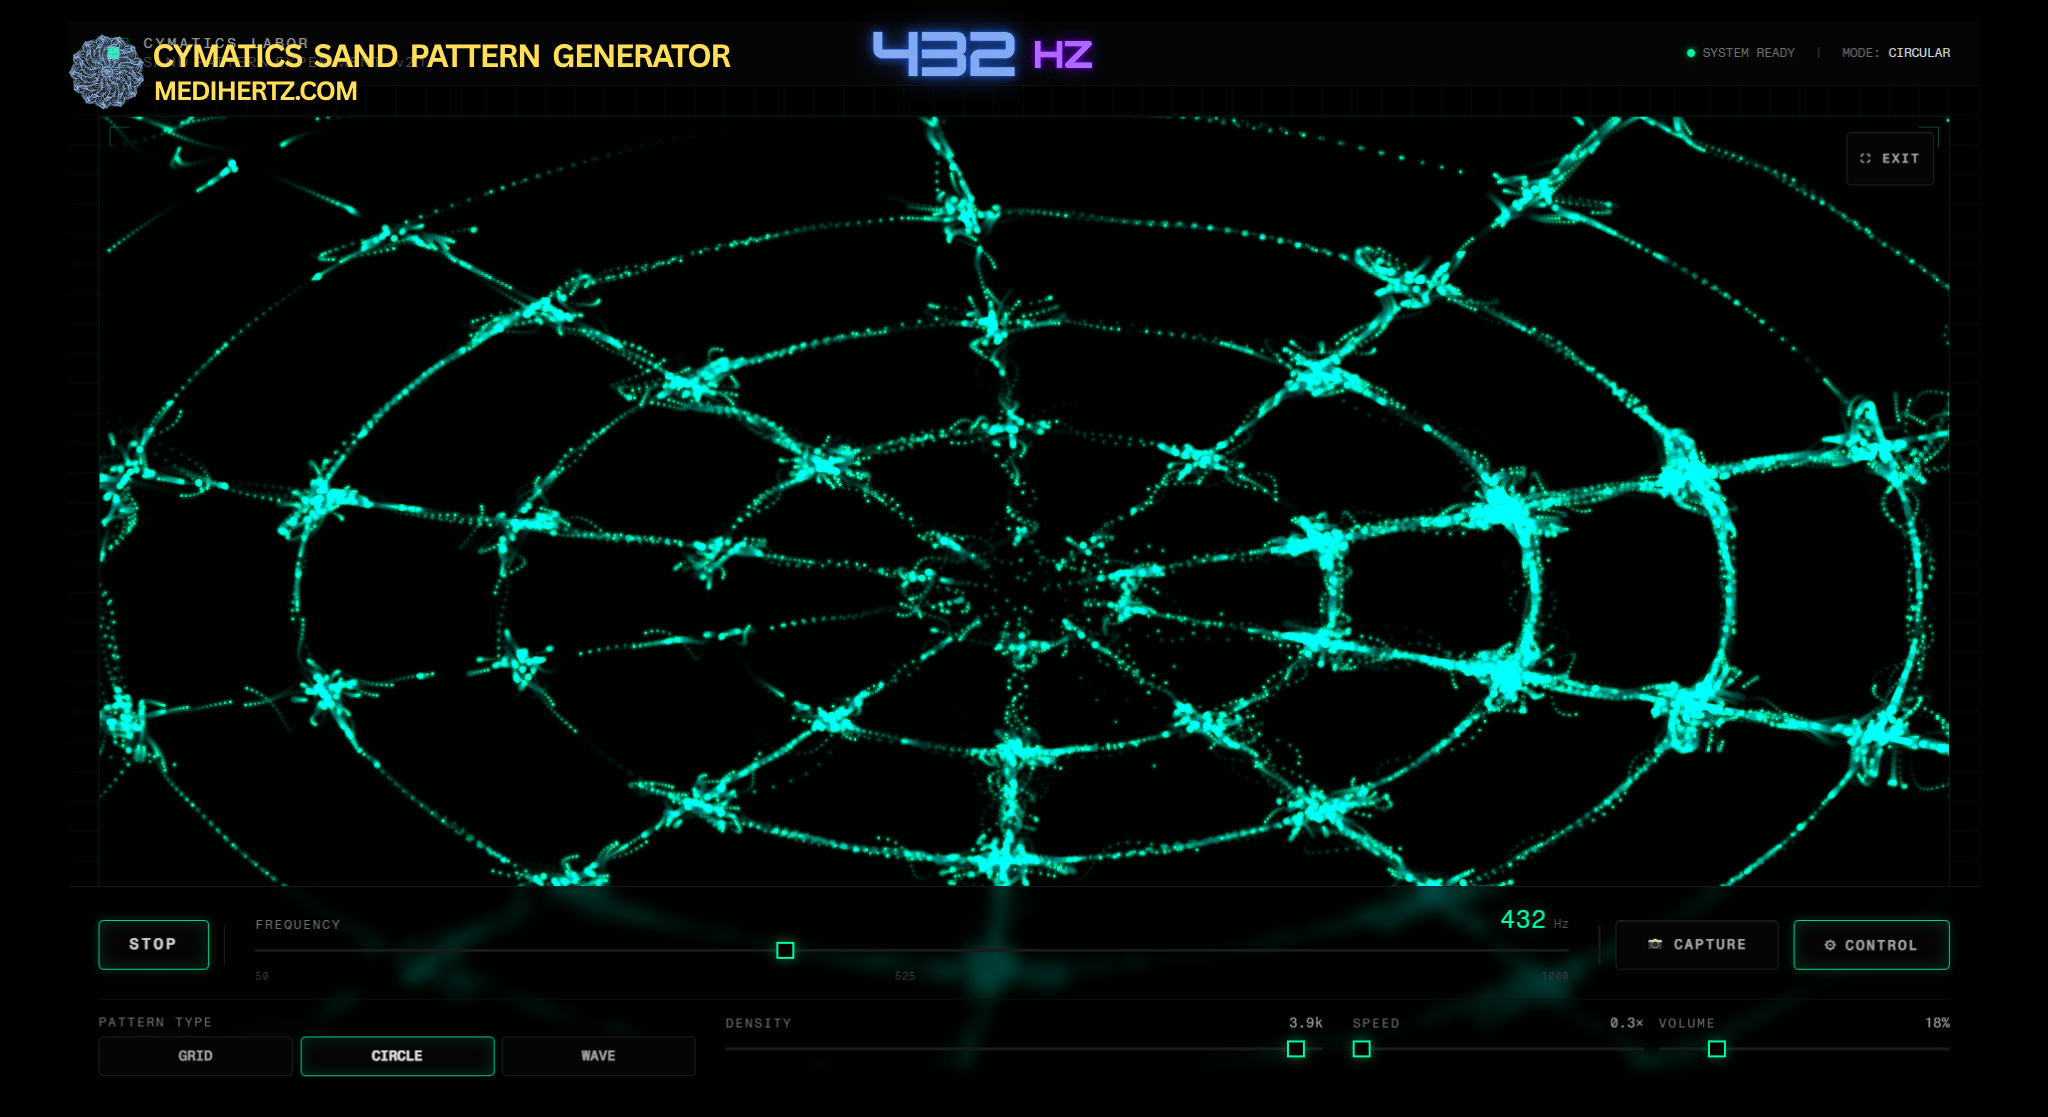The image size is (2048, 1117).
Task: Click the Mode: Circular indicator
Action: tap(1895, 52)
